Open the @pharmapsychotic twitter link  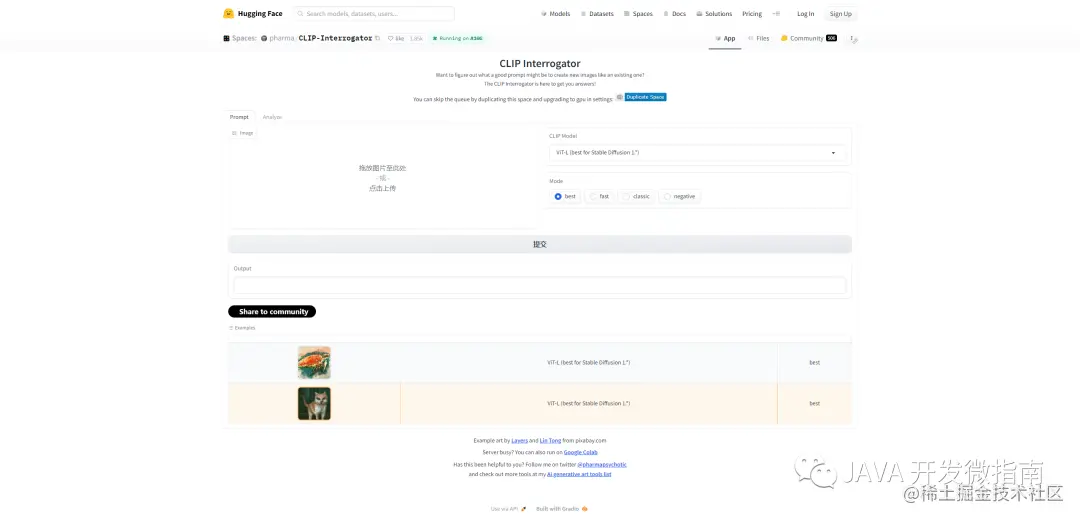point(602,465)
